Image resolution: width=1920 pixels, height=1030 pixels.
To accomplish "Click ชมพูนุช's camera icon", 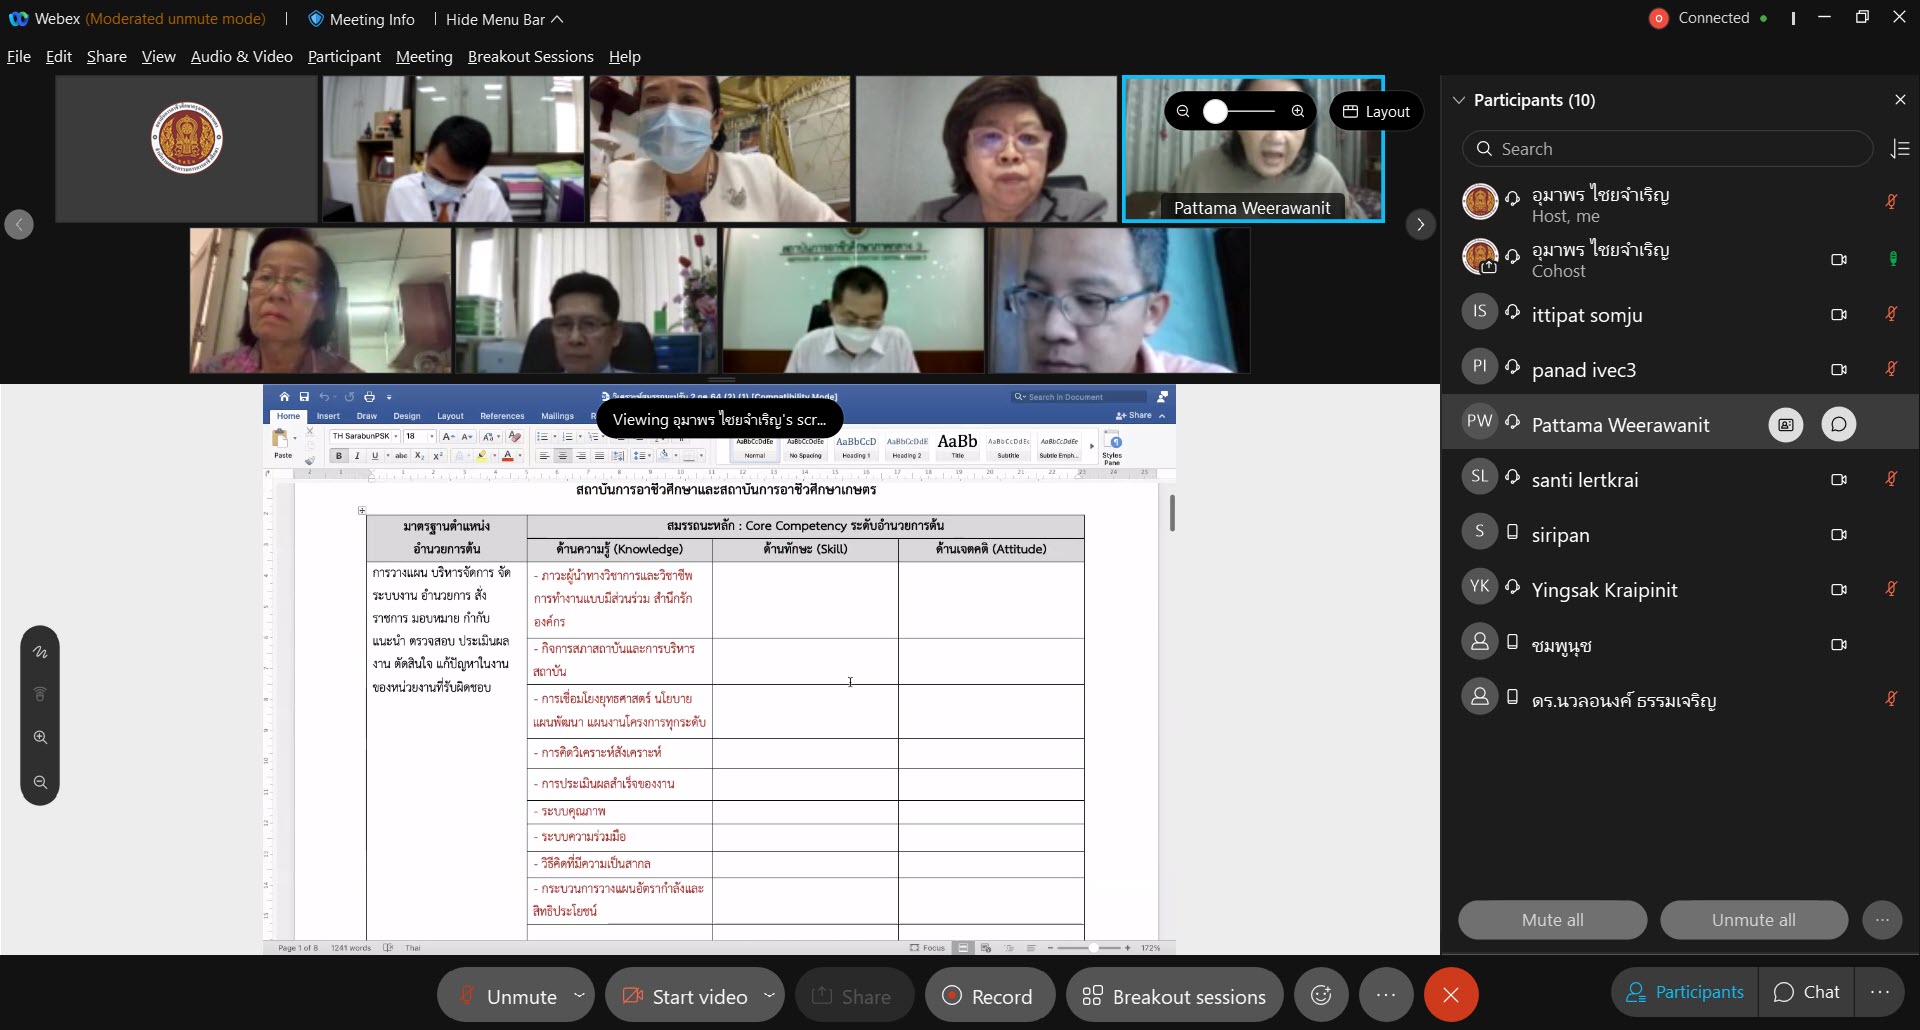I will click(1838, 644).
